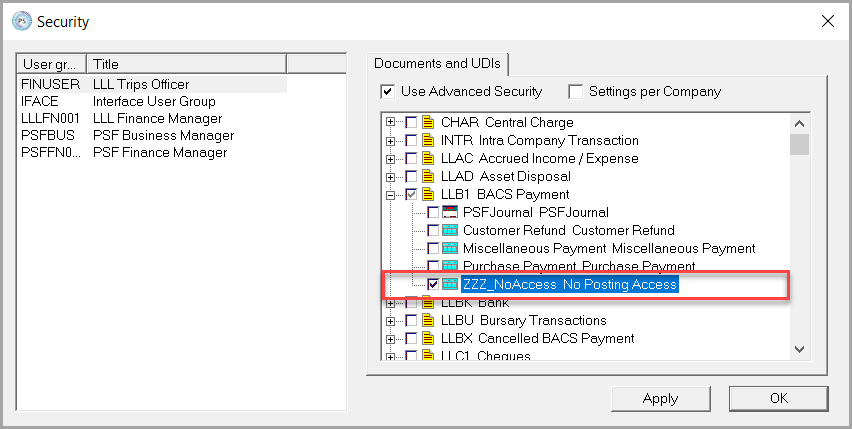Close the Security dialog
Screen dimensions: 852x429
[828, 21]
